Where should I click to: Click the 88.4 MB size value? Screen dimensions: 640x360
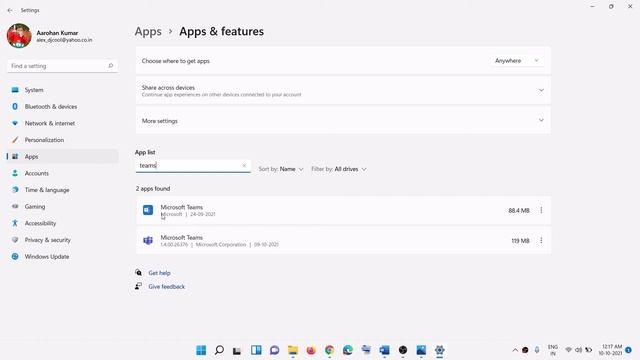pos(519,211)
